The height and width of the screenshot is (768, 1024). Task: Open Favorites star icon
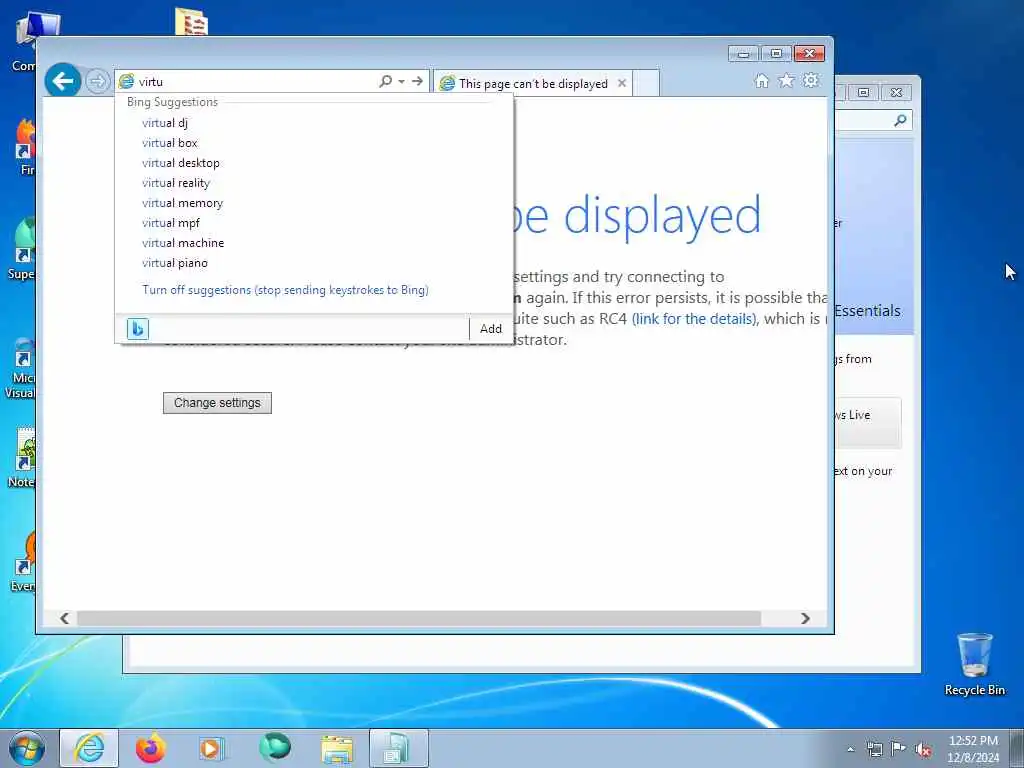point(786,80)
